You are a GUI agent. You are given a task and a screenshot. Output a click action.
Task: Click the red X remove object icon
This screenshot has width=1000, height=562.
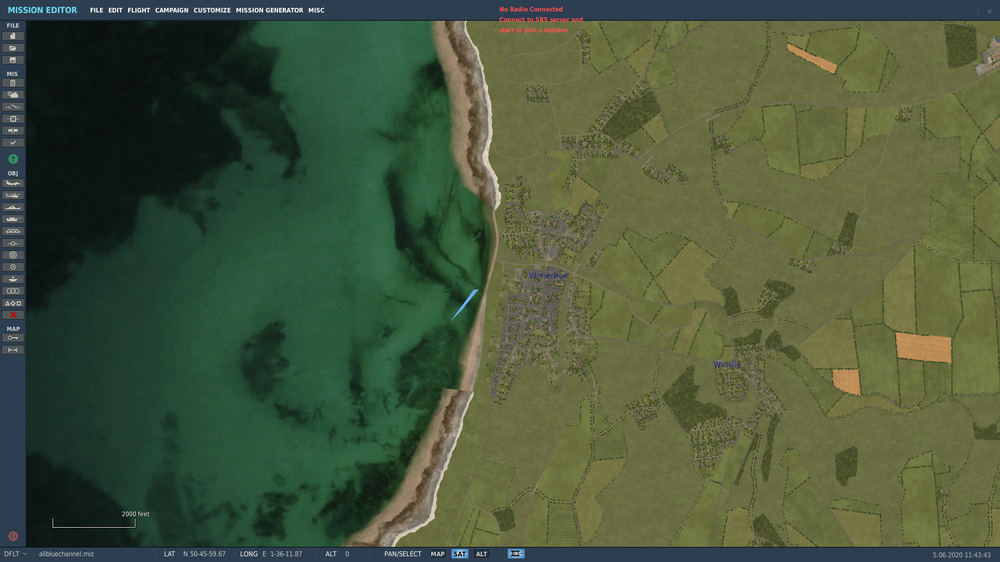point(13,315)
